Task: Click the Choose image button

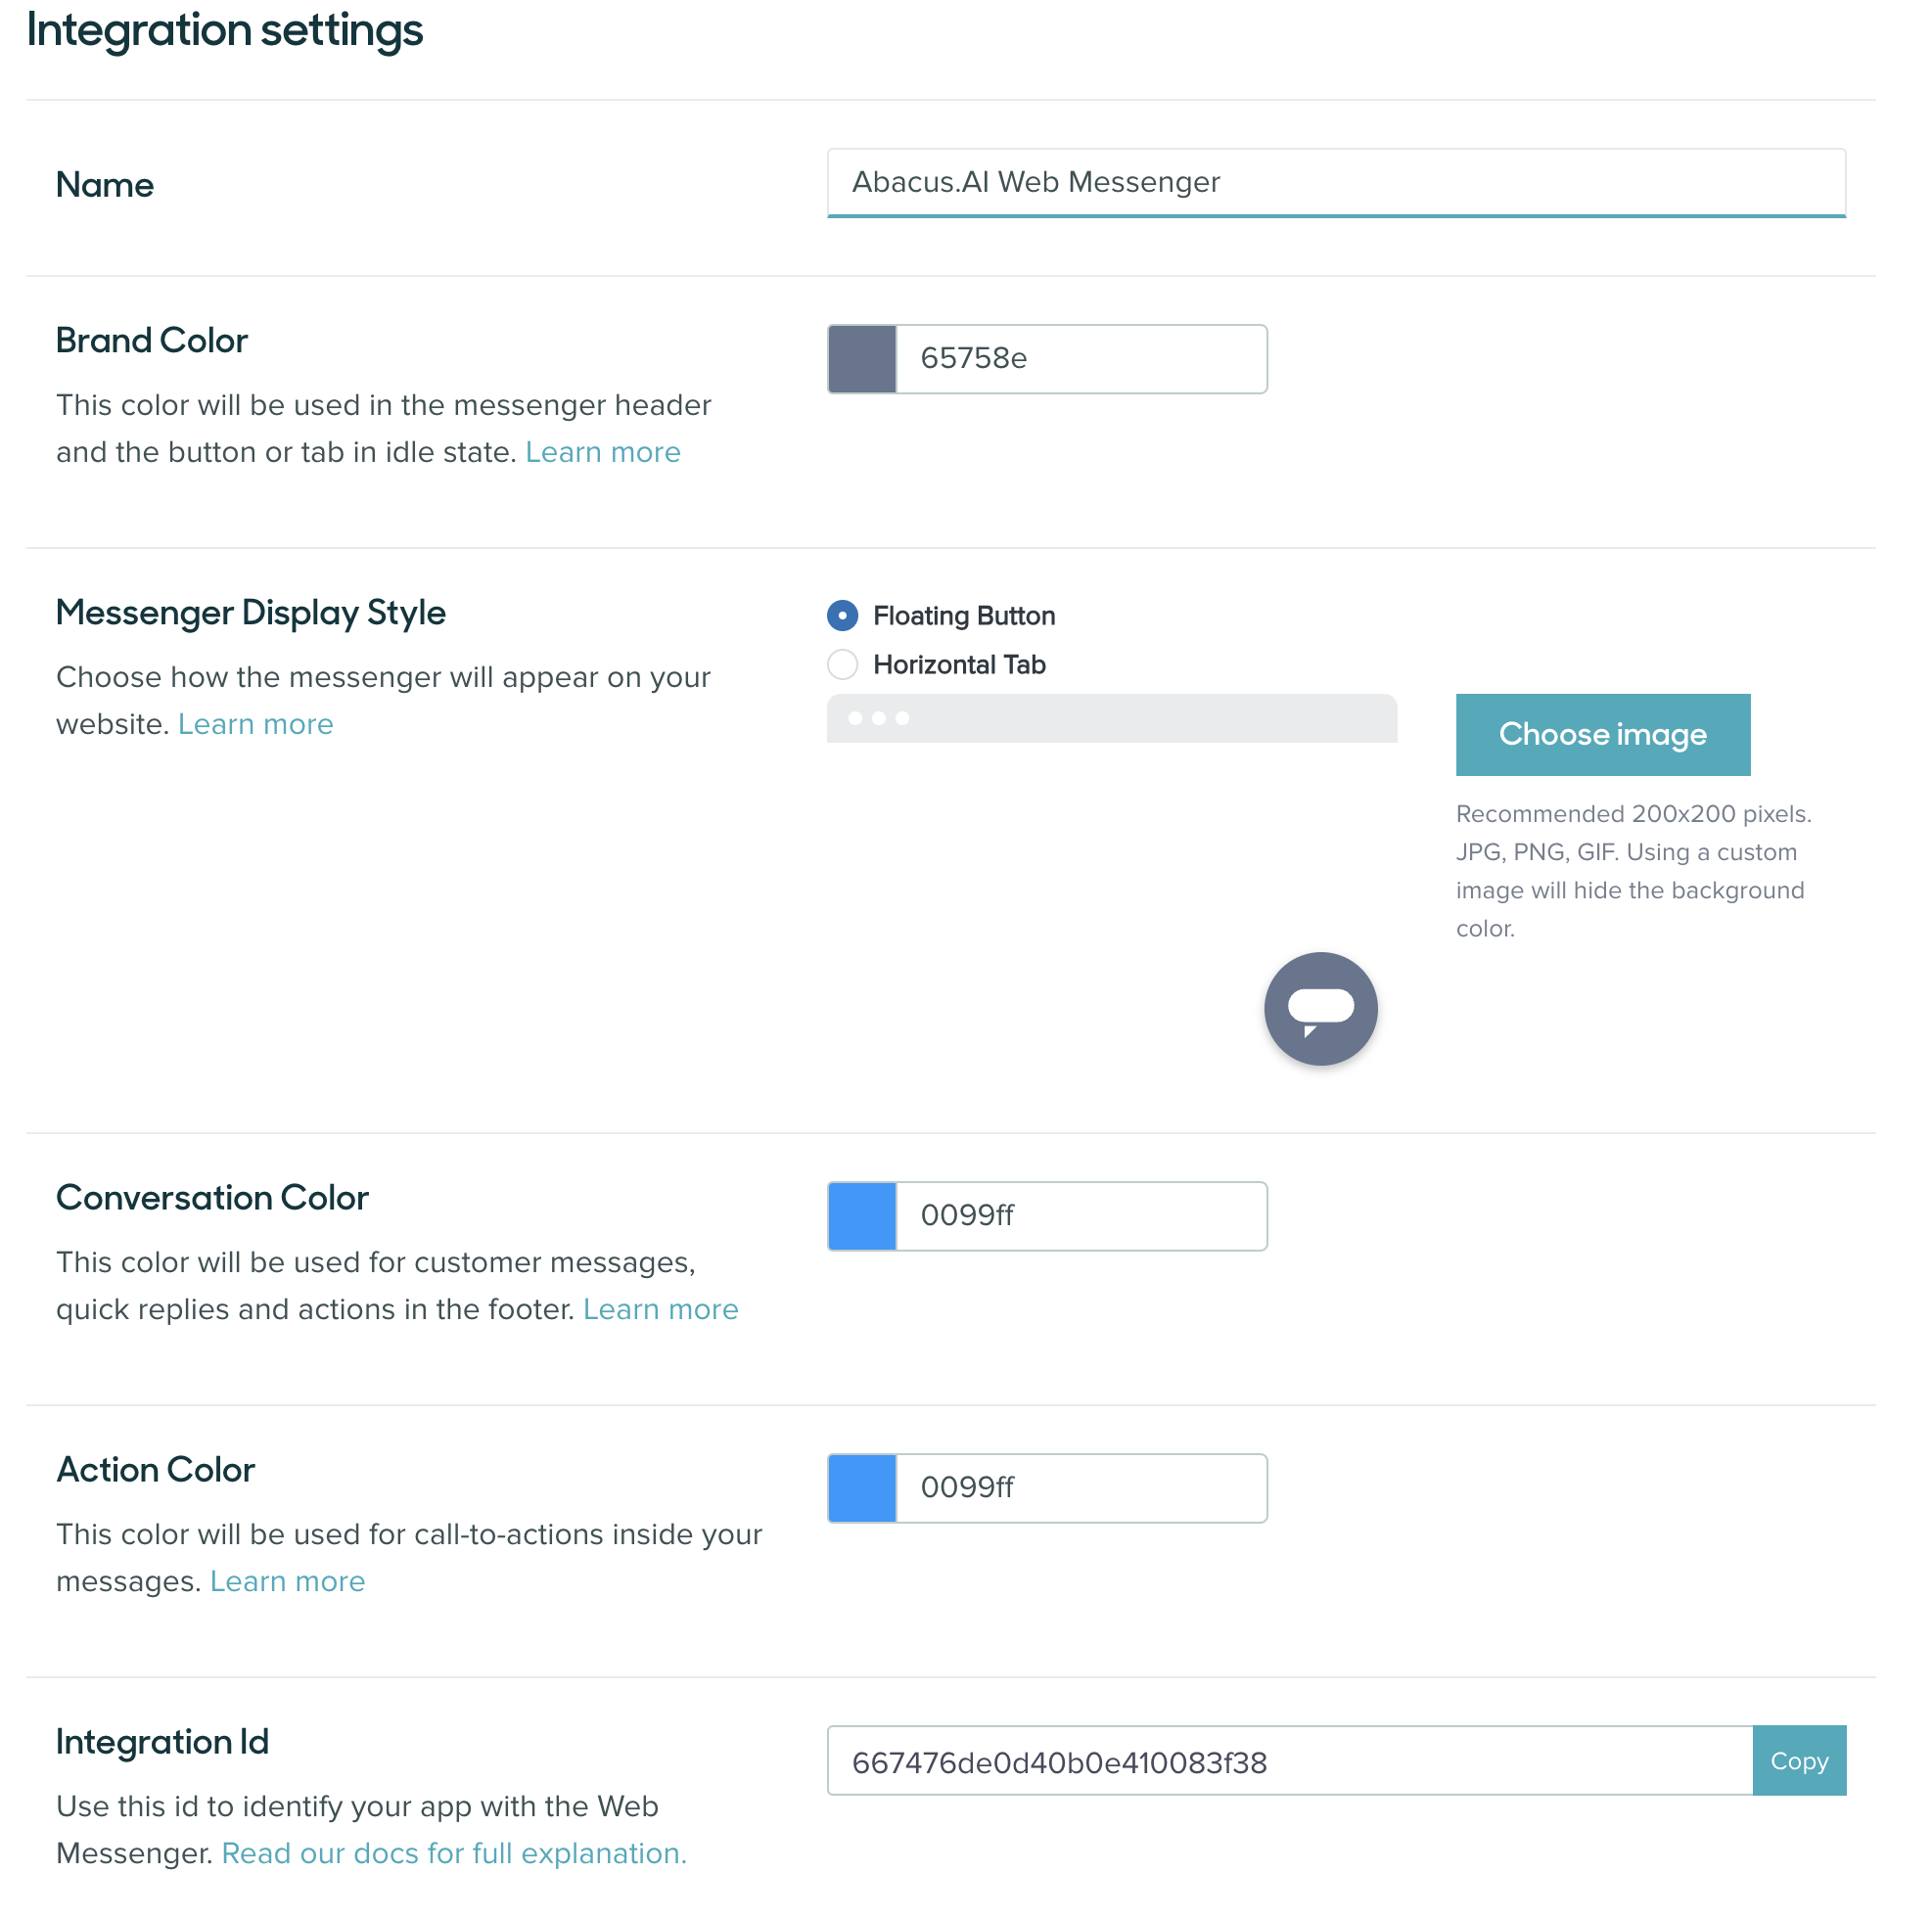Action: (1602, 734)
